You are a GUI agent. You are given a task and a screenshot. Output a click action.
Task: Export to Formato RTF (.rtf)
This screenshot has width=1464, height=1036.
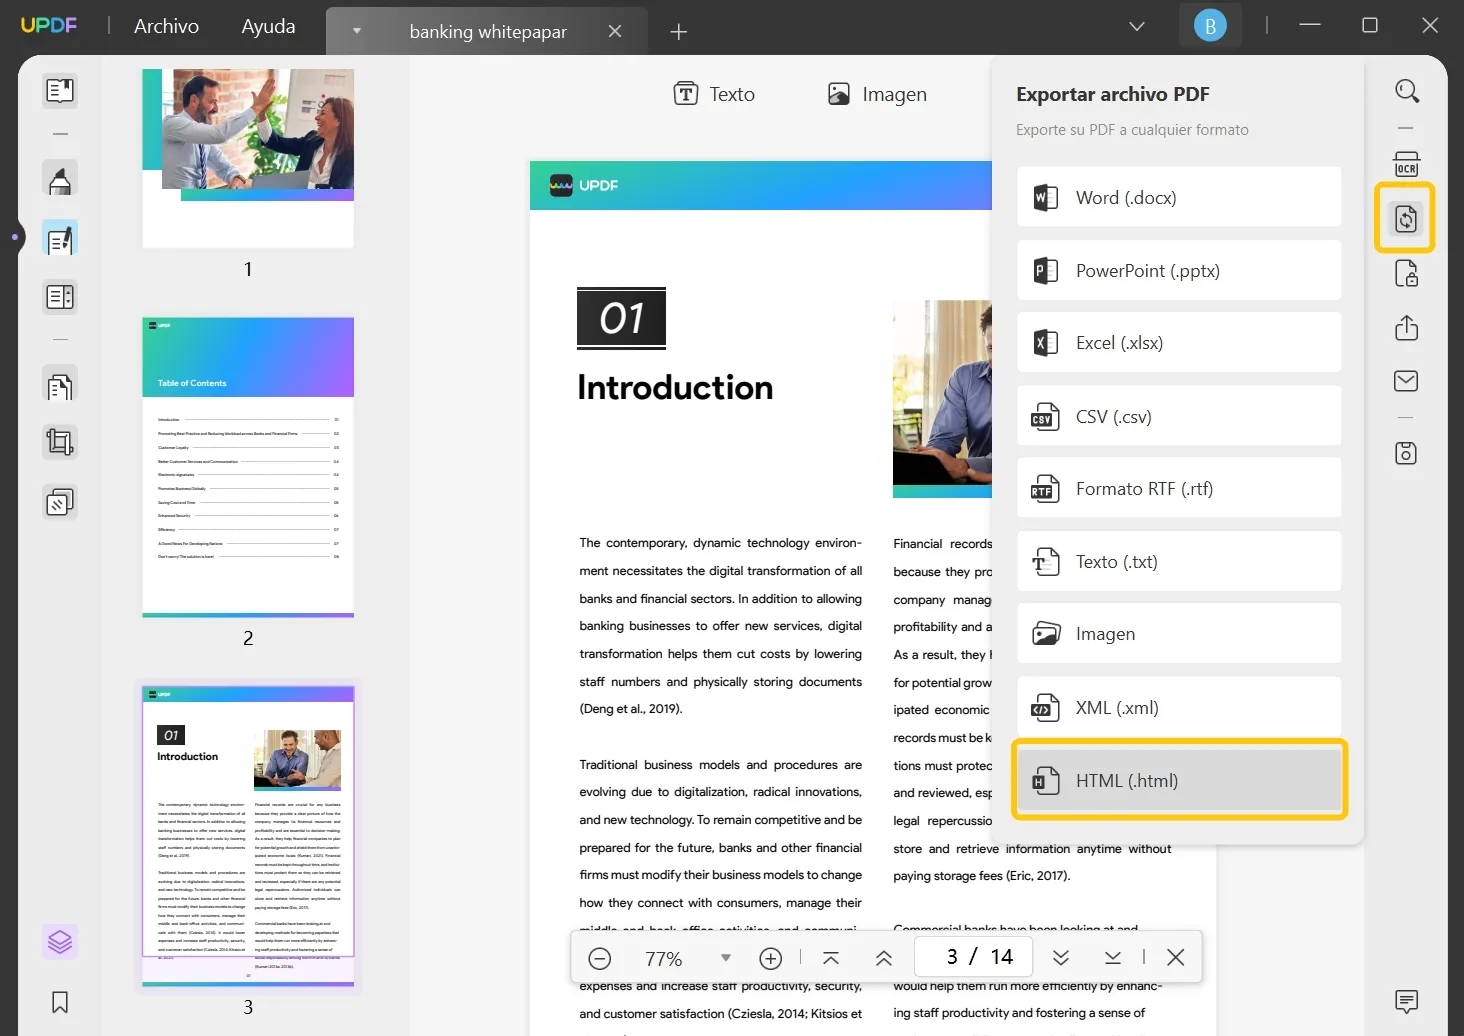tap(1179, 488)
